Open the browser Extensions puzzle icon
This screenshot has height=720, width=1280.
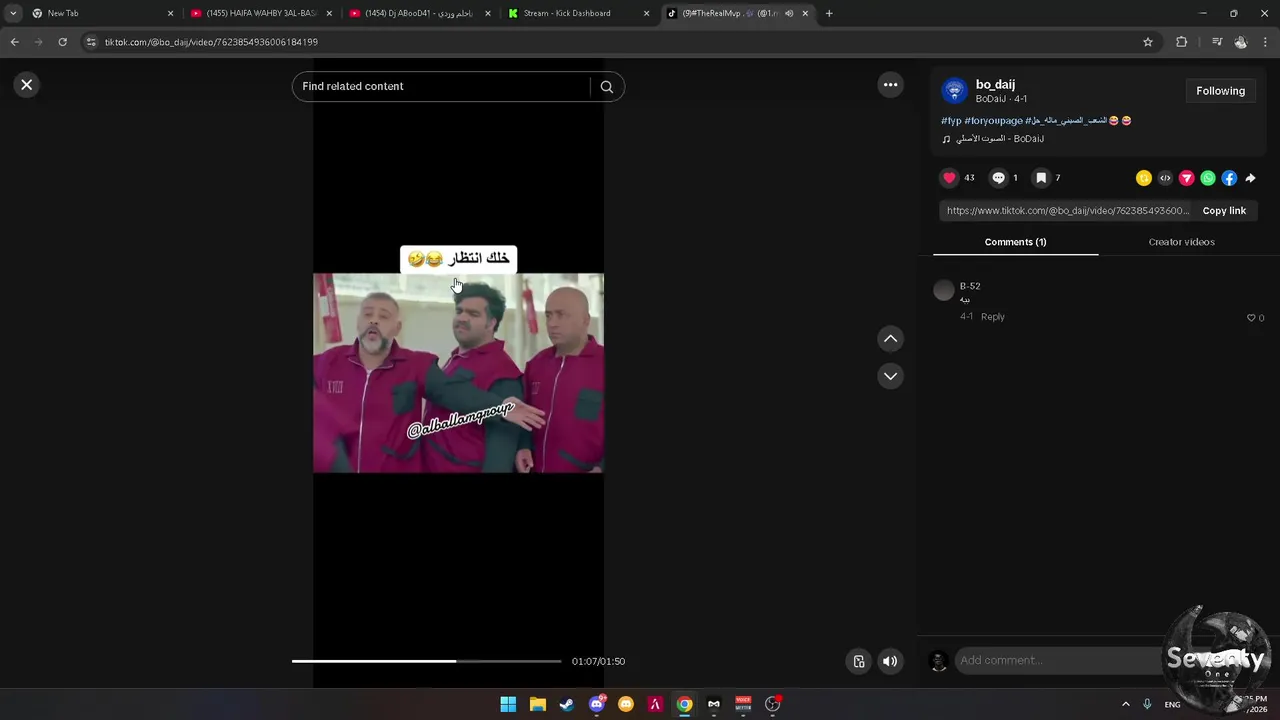(x=1182, y=42)
